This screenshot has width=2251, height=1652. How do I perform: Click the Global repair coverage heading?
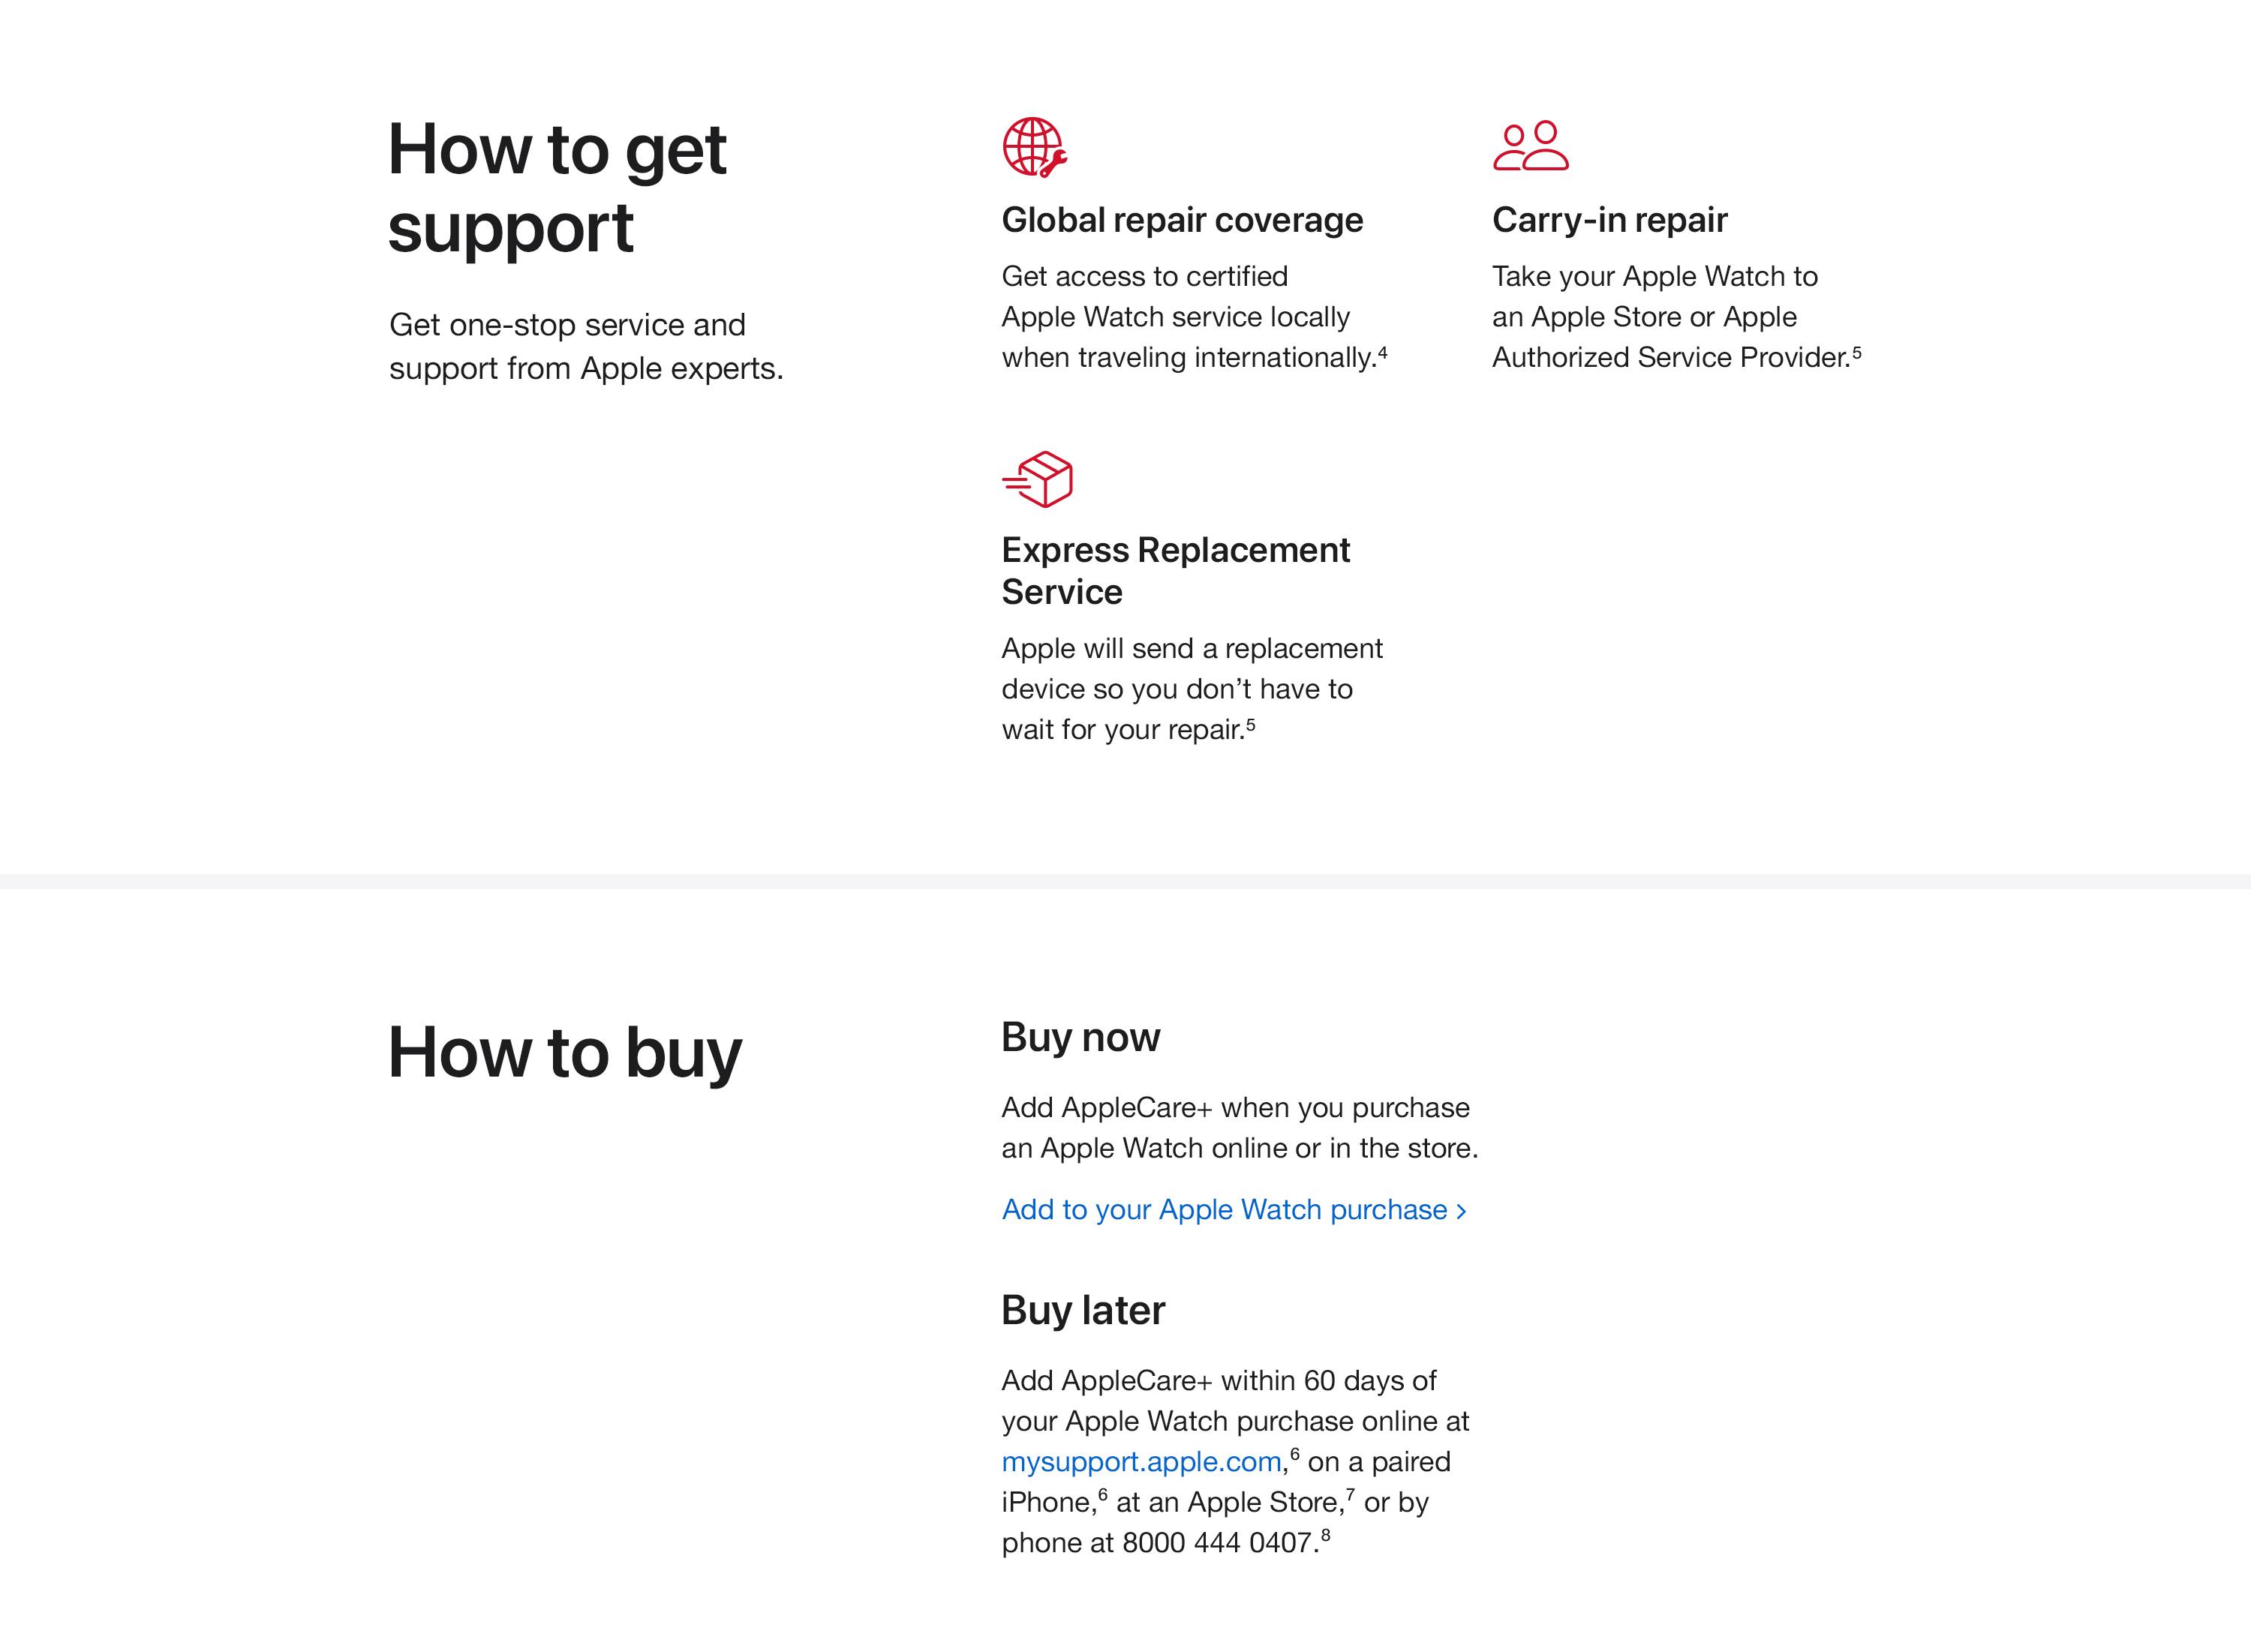pyautogui.click(x=1182, y=219)
